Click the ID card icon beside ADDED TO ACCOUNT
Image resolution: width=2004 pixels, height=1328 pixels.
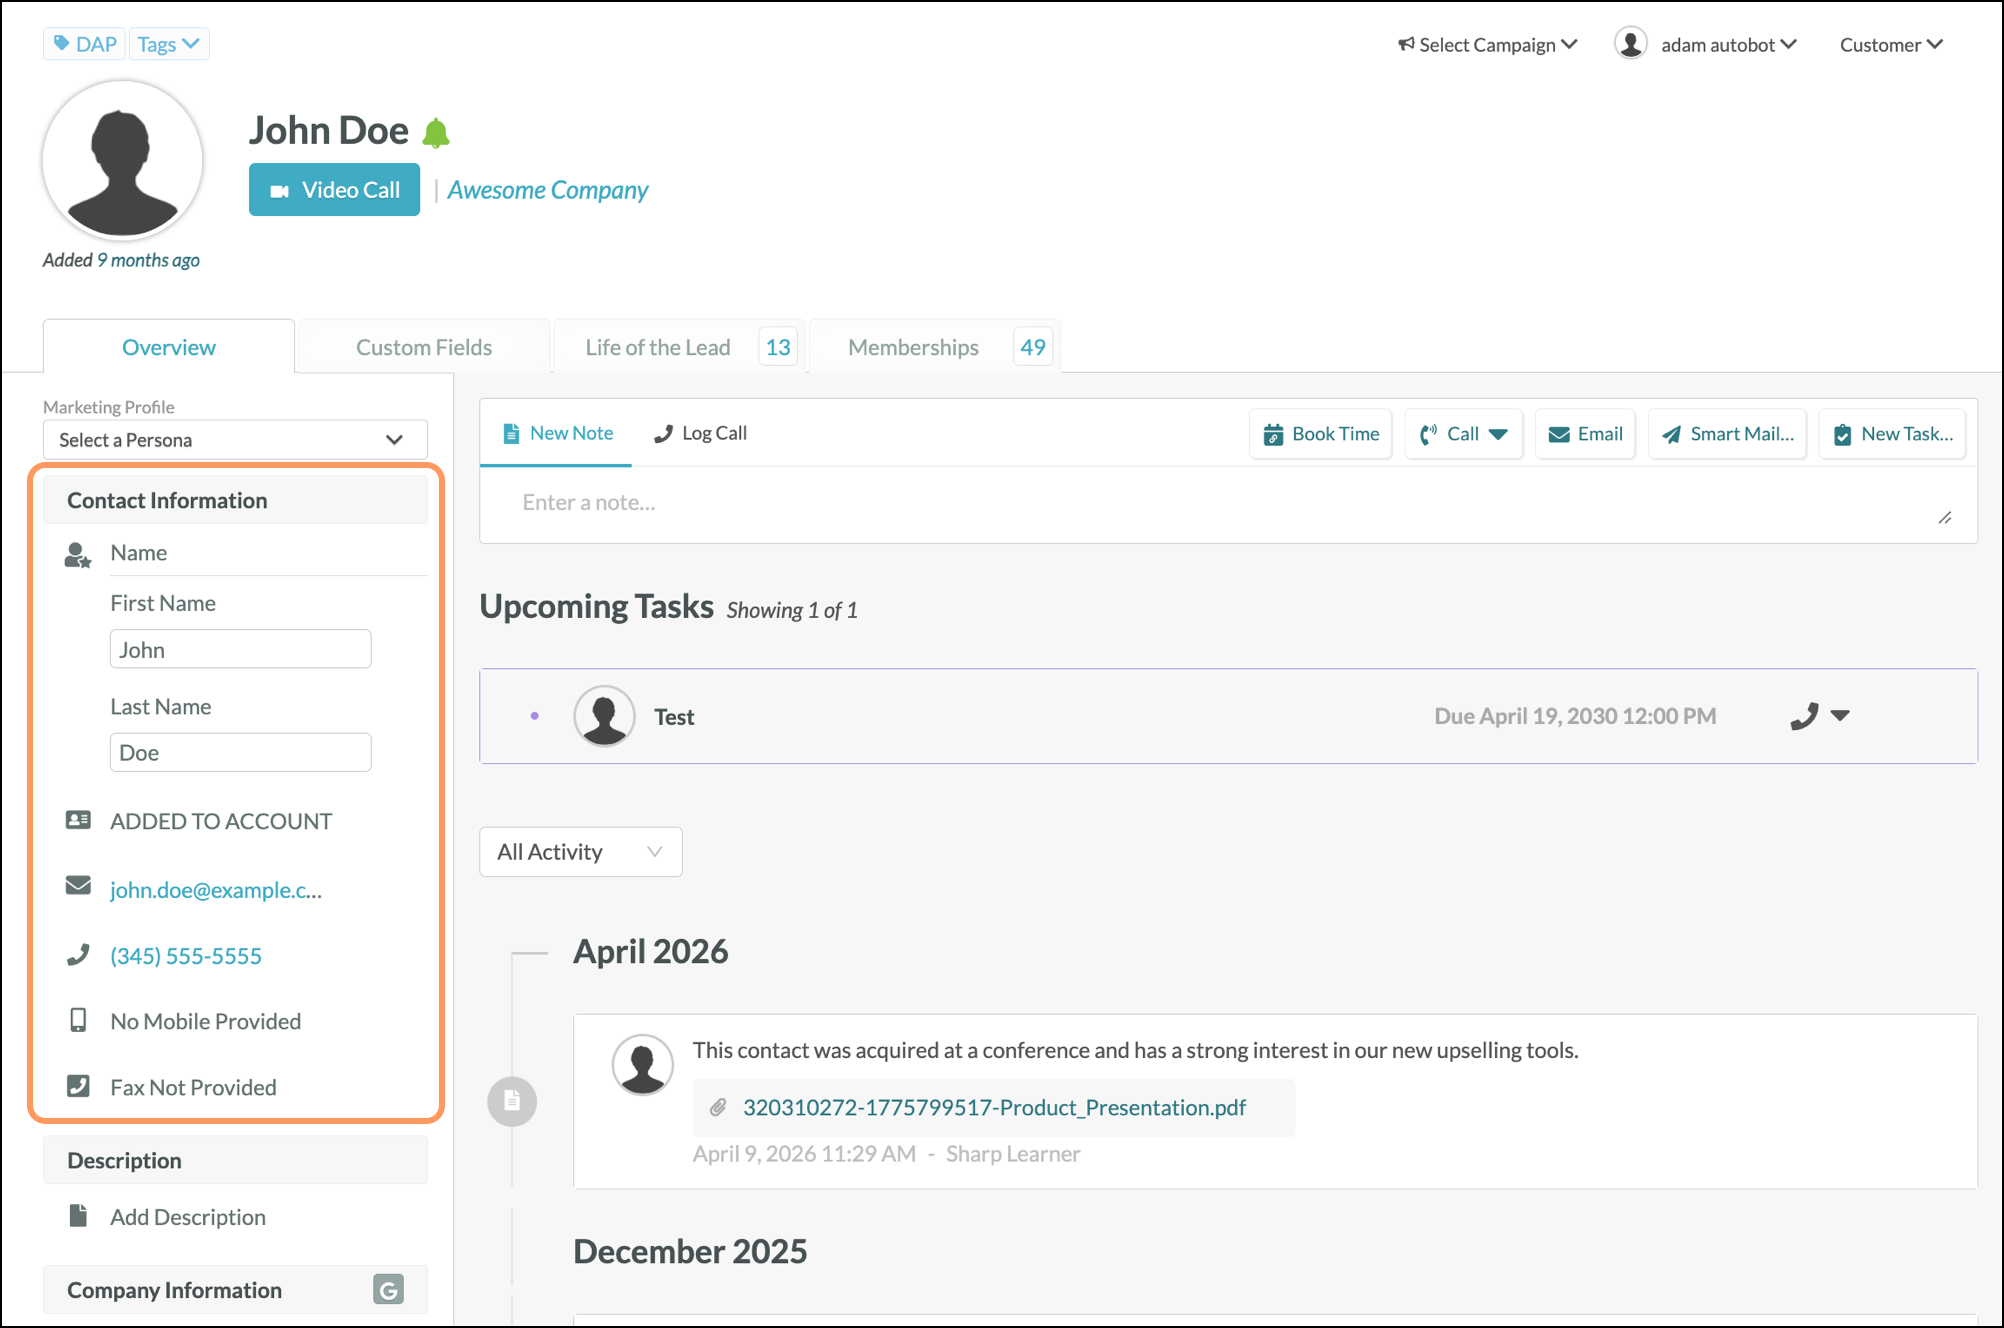(x=78, y=820)
